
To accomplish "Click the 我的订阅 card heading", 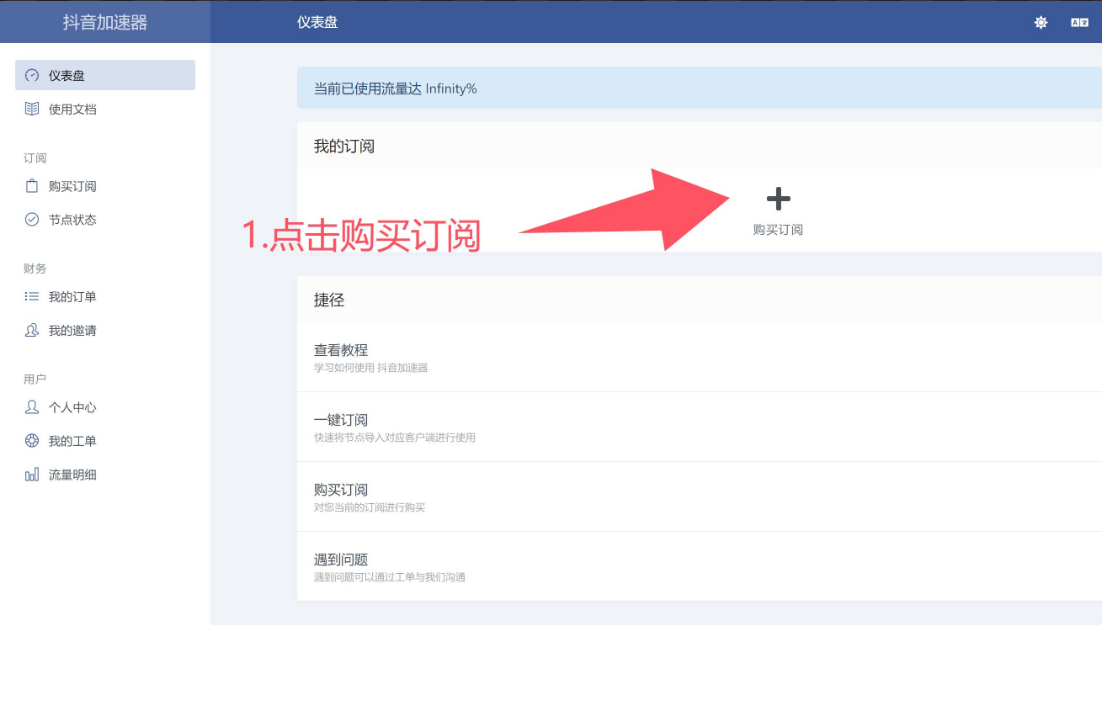I will [344, 146].
